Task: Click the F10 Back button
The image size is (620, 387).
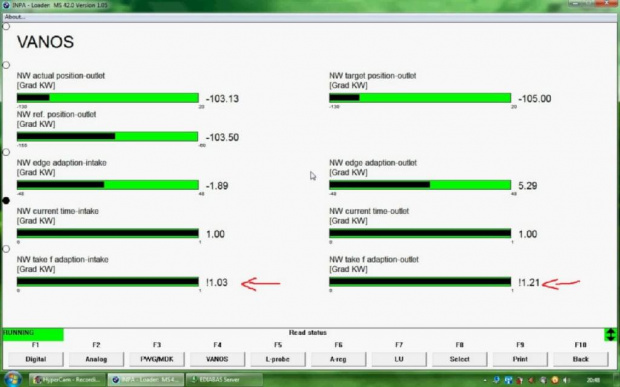Action: coord(580,359)
